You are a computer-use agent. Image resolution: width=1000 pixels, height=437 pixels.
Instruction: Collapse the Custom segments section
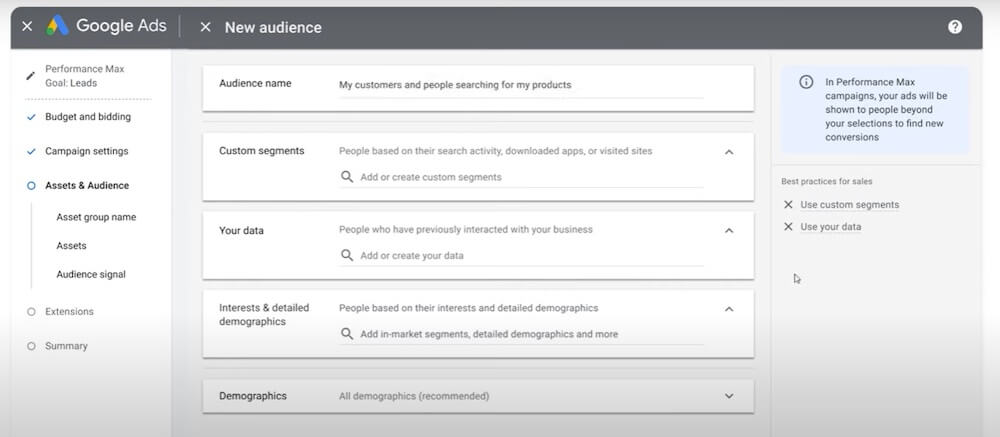[x=730, y=152]
